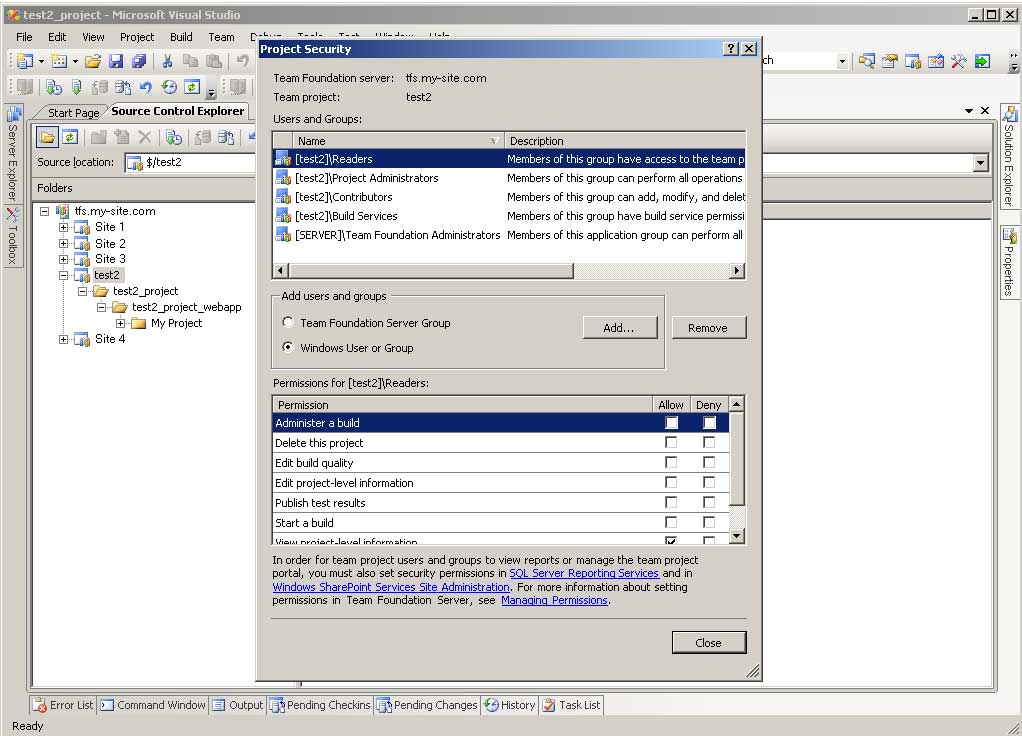
Task: Click Get Latest icon in Source Control Explorer toolbar
Action: [x=173, y=138]
